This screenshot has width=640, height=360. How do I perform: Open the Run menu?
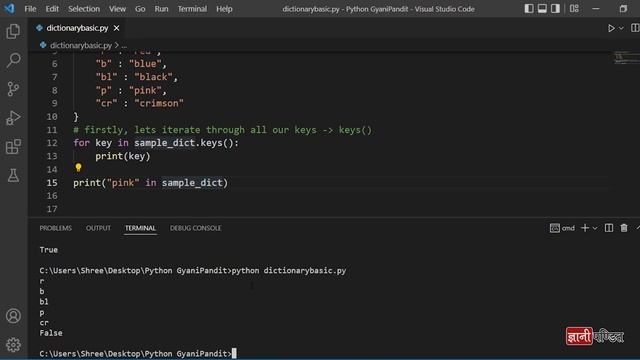click(x=161, y=9)
